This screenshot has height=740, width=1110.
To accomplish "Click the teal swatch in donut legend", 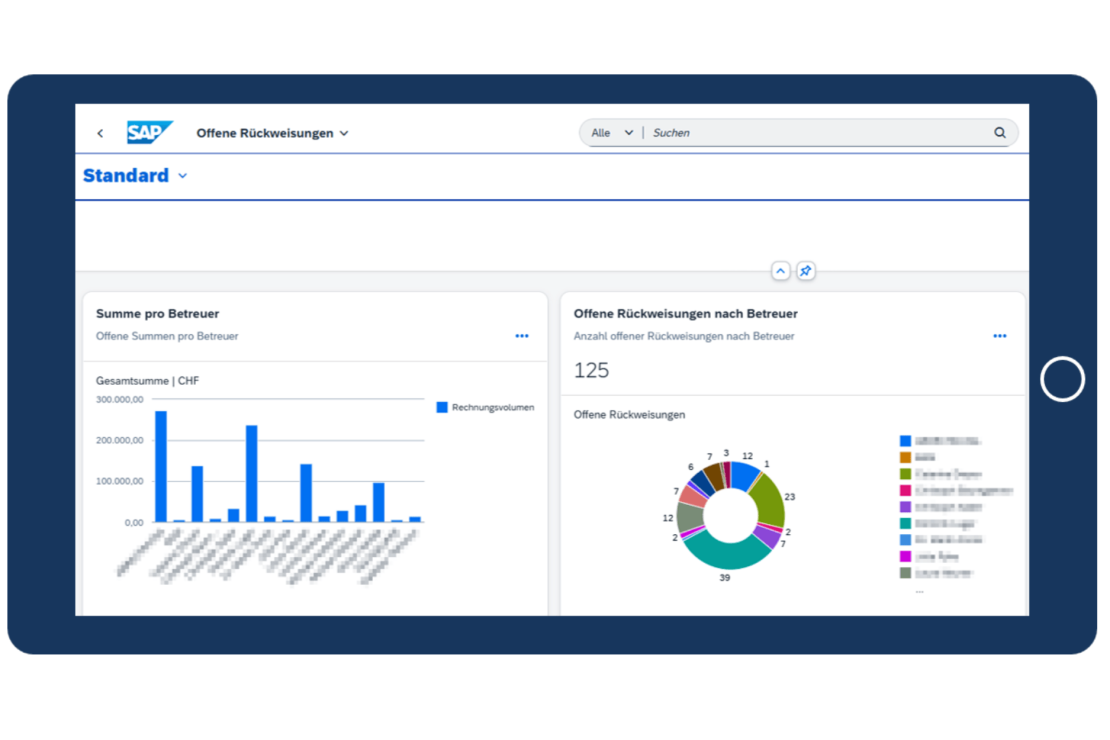I will pos(905,523).
